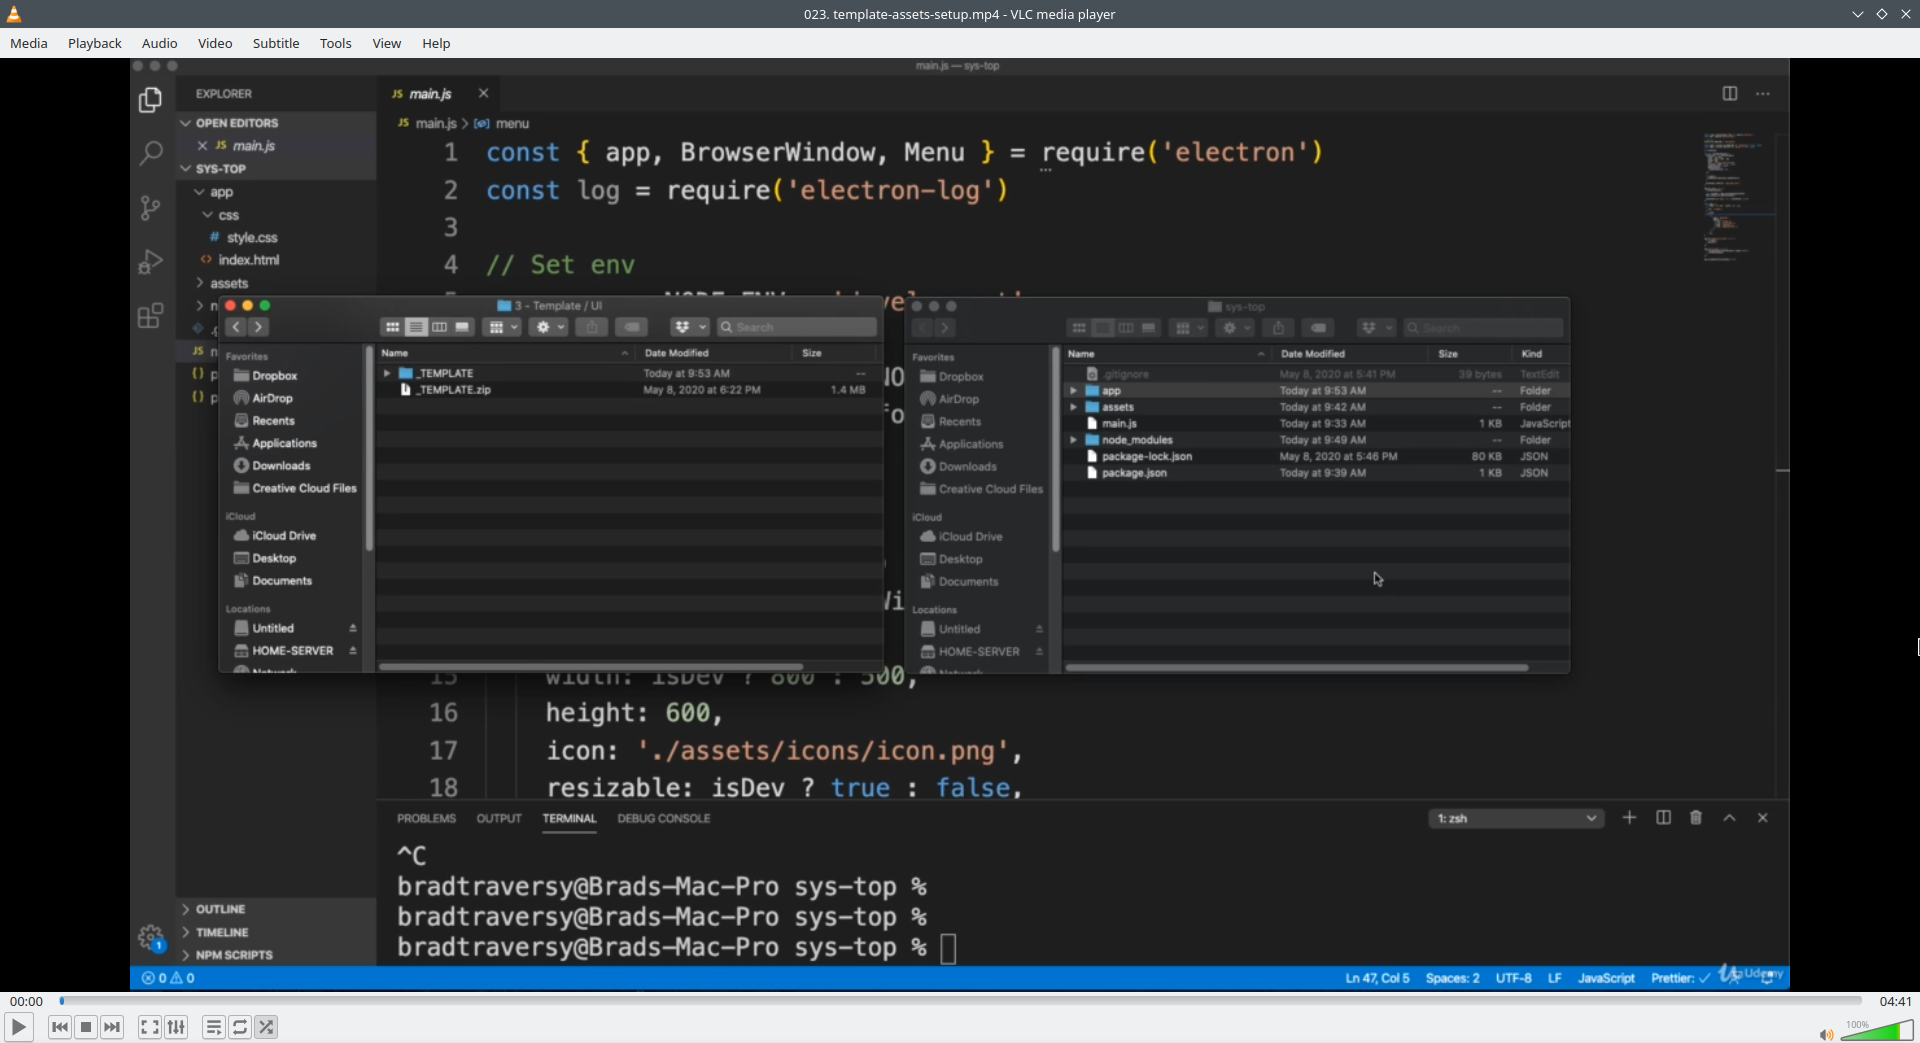Jump back to the previous media item
1920x1043 pixels.
pos(59,1027)
